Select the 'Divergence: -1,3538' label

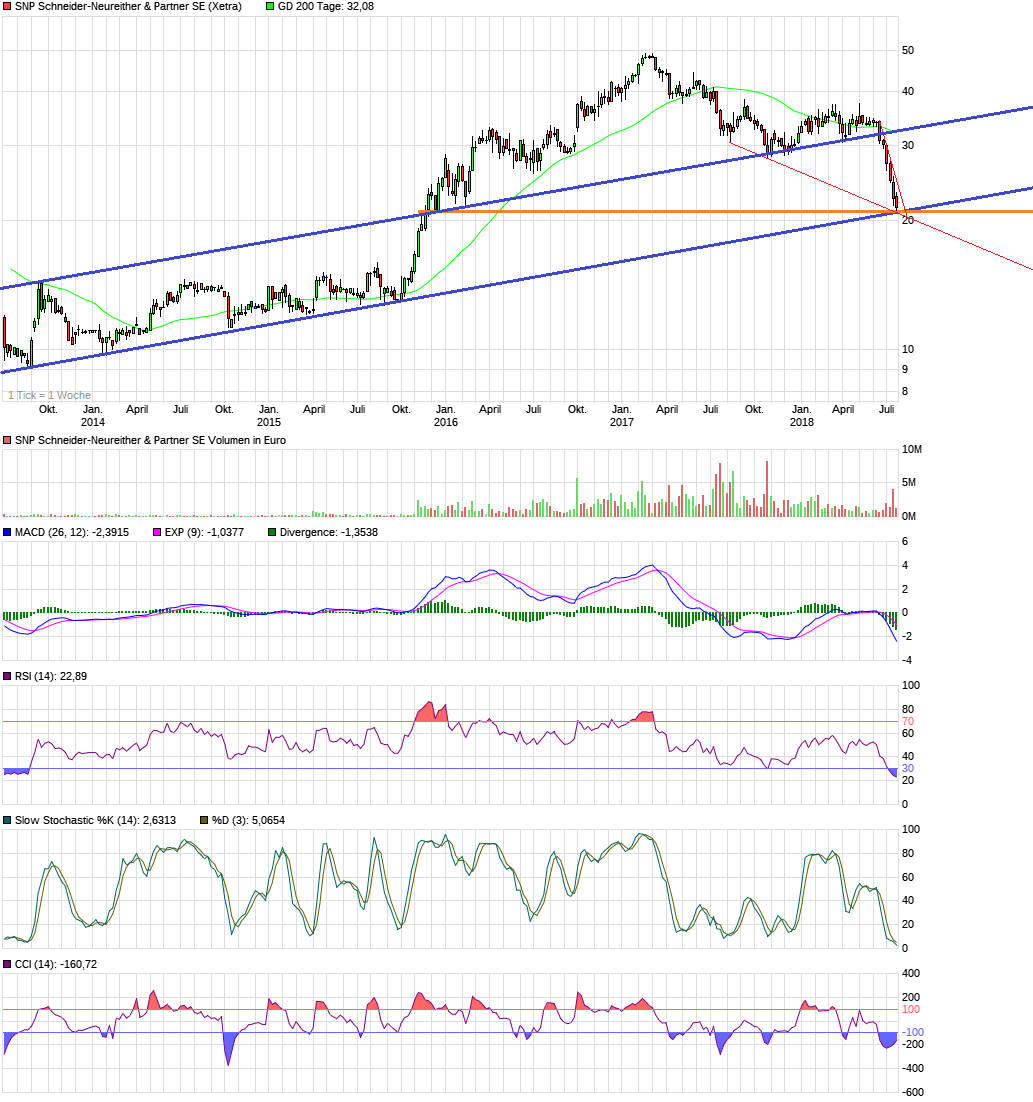coord(329,533)
